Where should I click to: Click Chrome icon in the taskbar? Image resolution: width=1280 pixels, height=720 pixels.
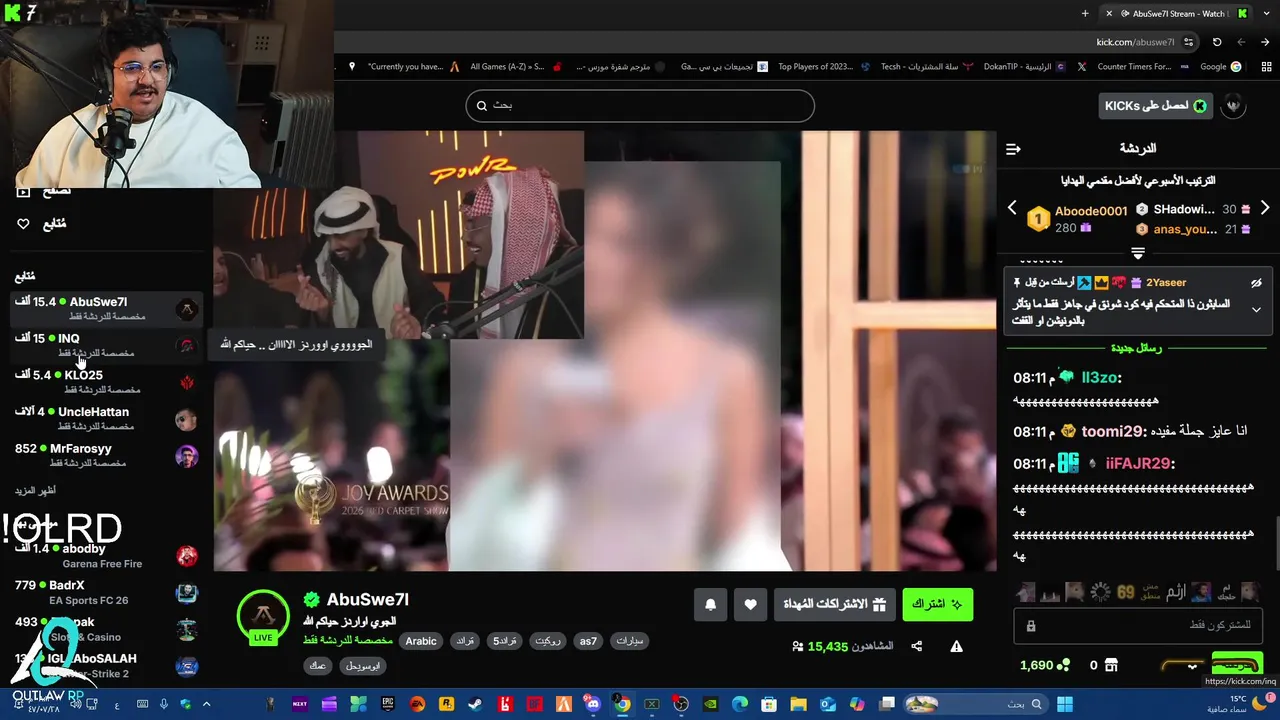point(622,704)
